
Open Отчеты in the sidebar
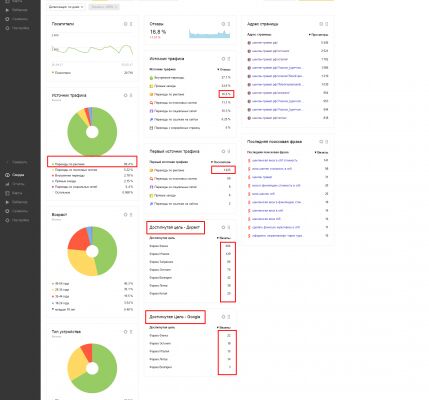[15, 184]
